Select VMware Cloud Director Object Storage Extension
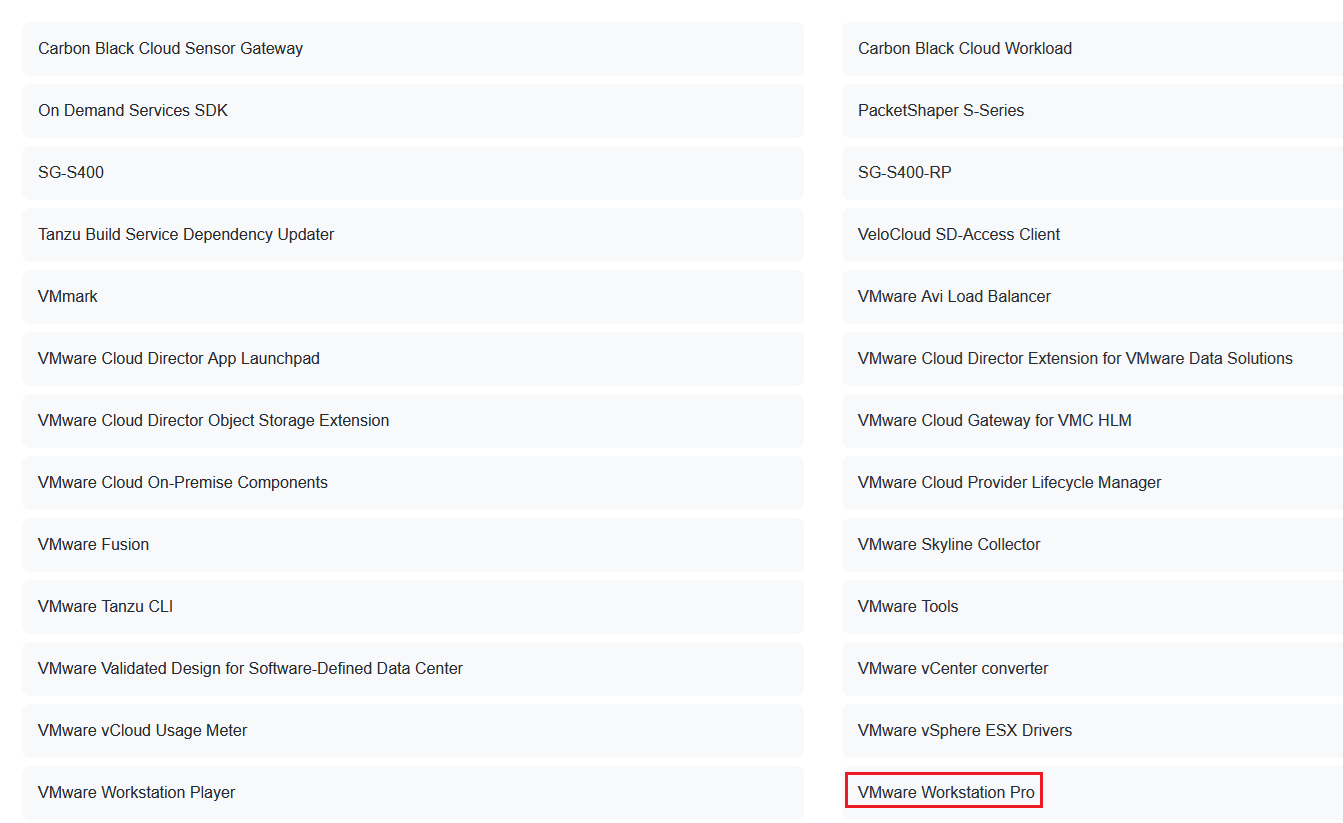 click(413, 421)
